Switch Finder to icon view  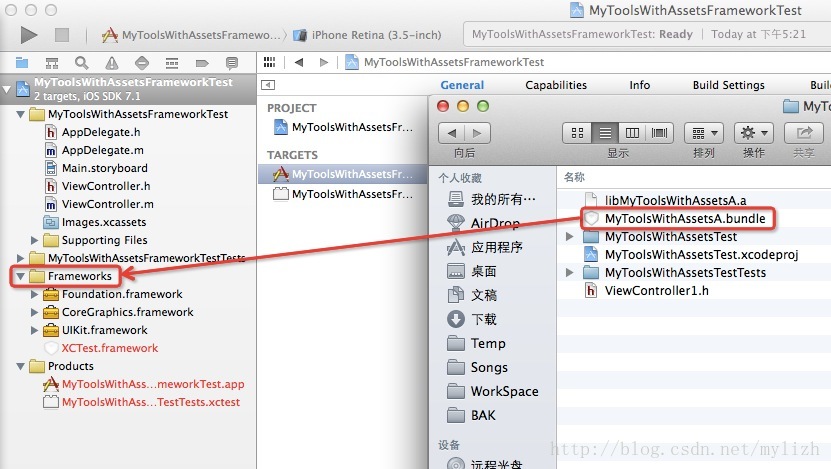click(x=577, y=133)
